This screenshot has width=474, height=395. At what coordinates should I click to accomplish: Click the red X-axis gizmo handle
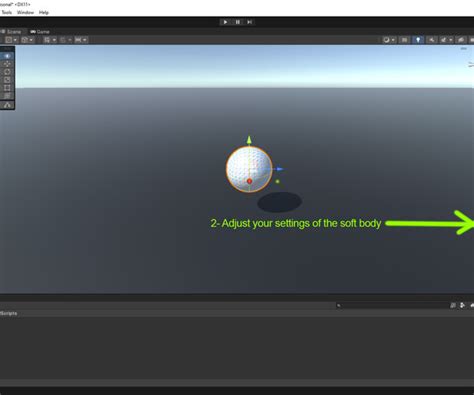click(x=249, y=181)
